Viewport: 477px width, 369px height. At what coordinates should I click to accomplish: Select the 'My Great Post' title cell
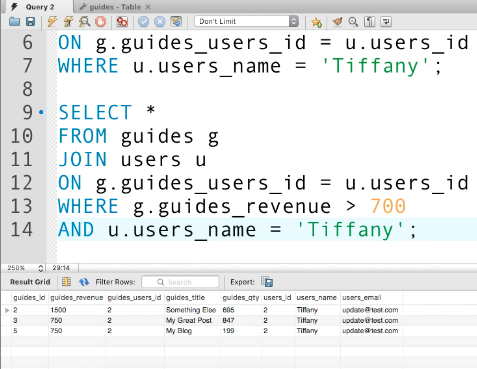[x=192, y=320]
